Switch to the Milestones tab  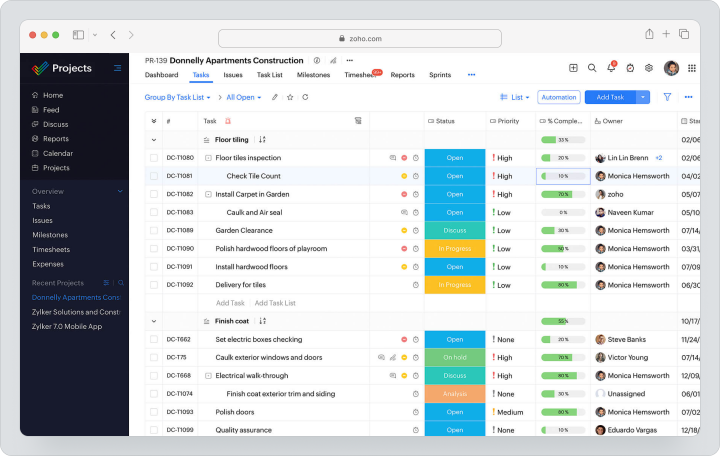[313, 75]
